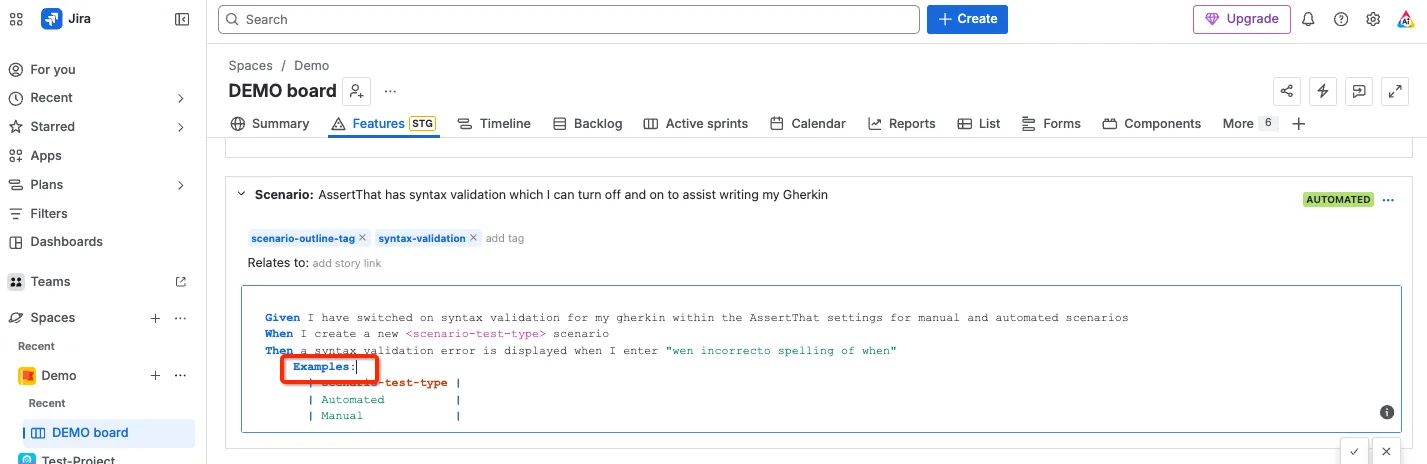Open the notifications bell
Viewport: 1427px width, 464px height.
pos(1308,19)
